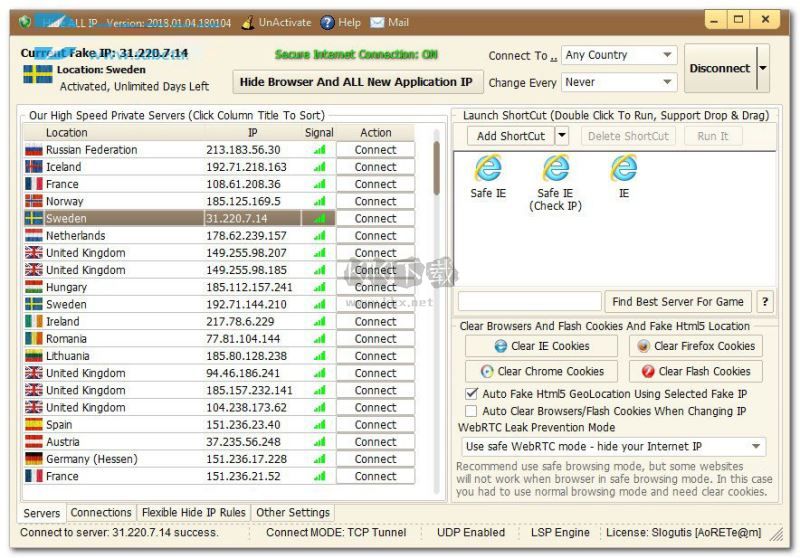Open the Change Every interval dropdown
The width and height of the screenshot is (800, 558).
click(619, 82)
